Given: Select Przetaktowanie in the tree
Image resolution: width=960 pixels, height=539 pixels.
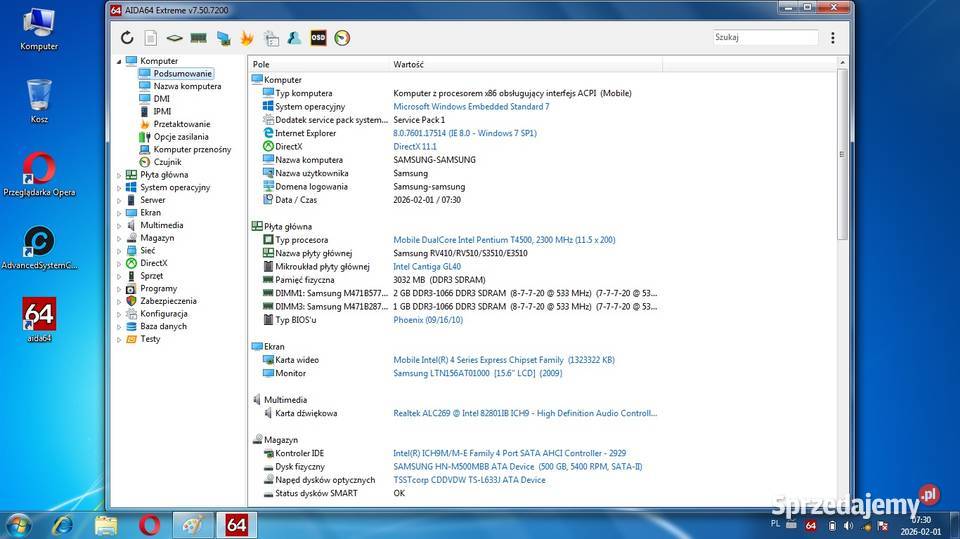Looking at the screenshot, I should 182,124.
